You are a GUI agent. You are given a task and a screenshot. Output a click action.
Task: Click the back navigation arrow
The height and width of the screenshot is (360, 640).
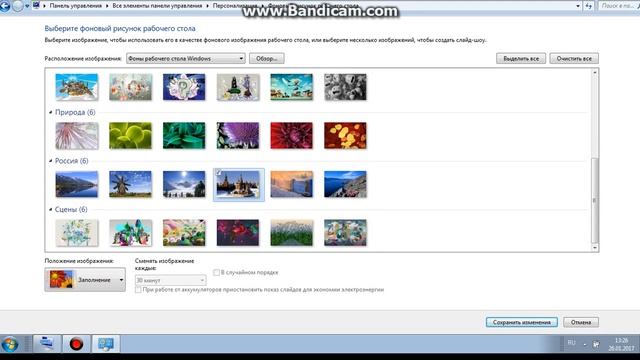5,6
